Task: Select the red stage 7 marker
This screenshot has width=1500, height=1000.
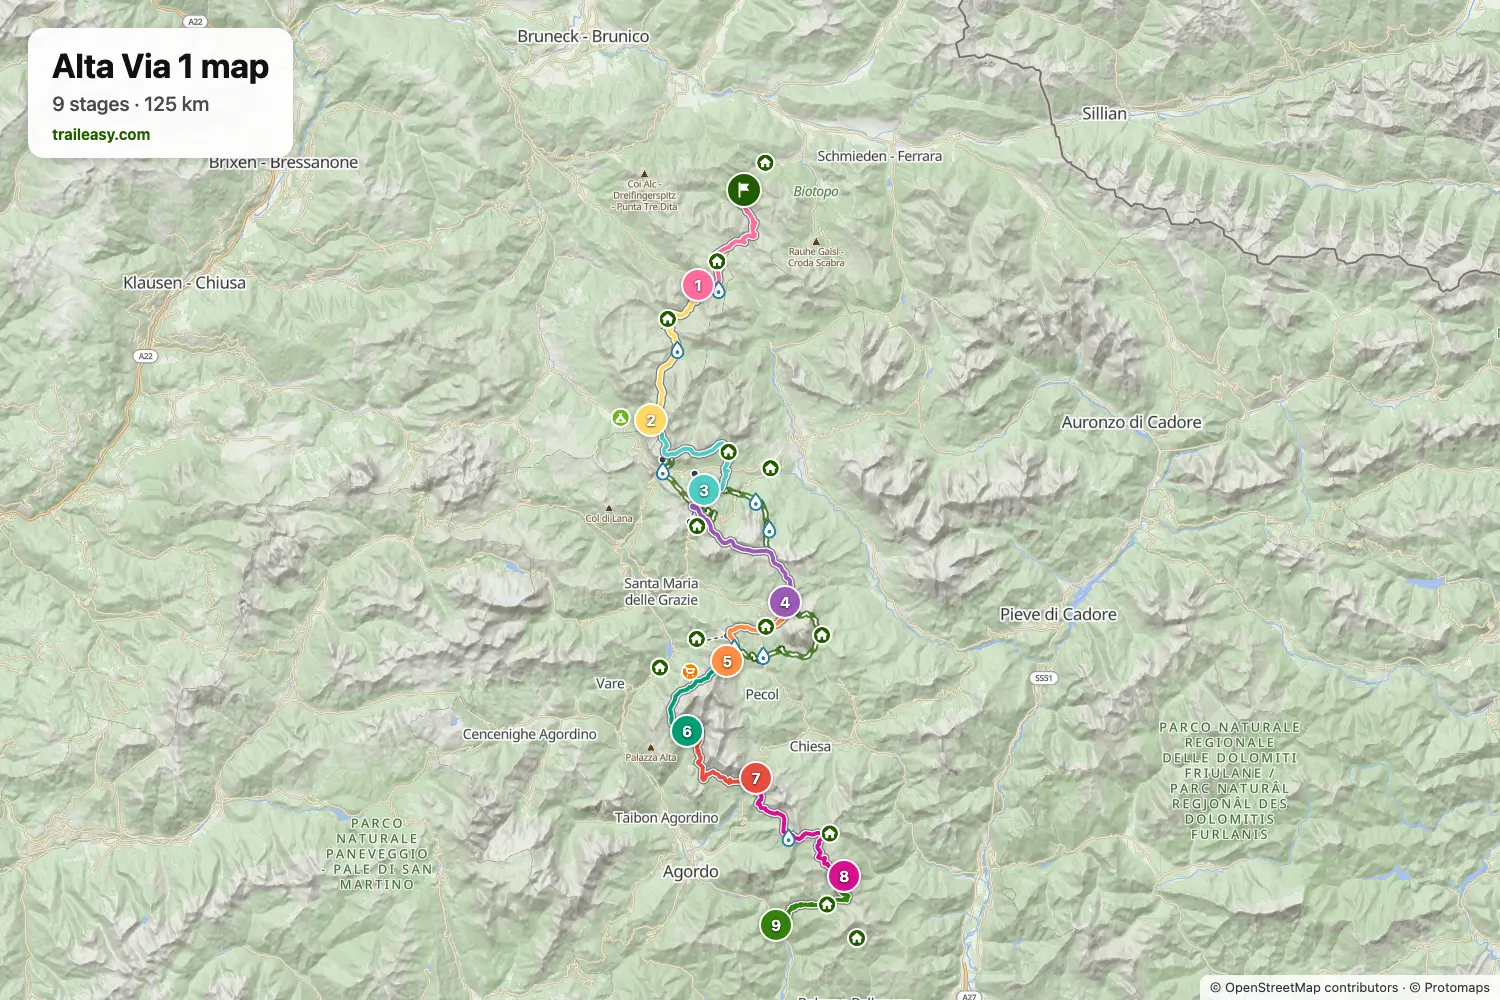Action: [756, 778]
